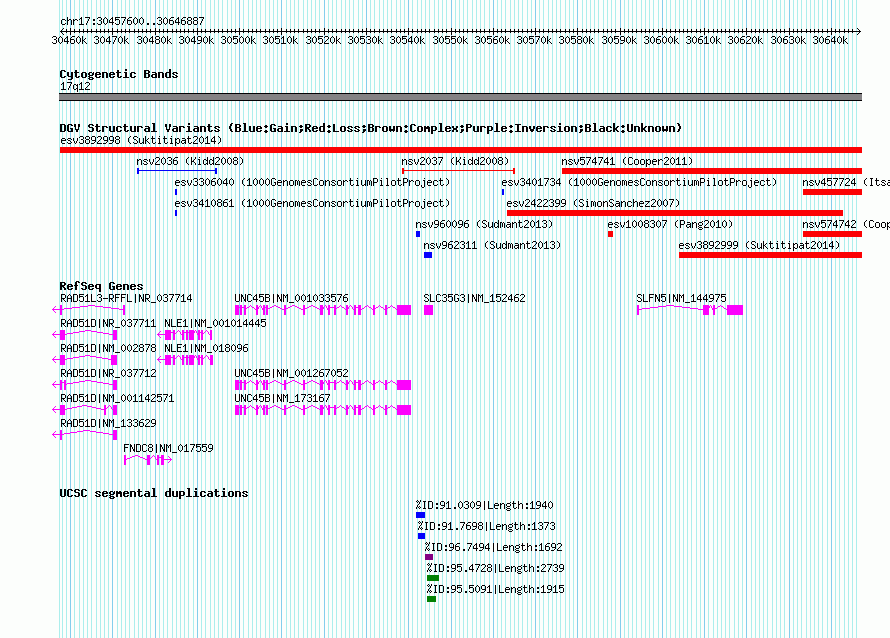Click the RAD51D|NR_037712 transcript label
This screenshot has width=890, height=638.
click(108, 373)
